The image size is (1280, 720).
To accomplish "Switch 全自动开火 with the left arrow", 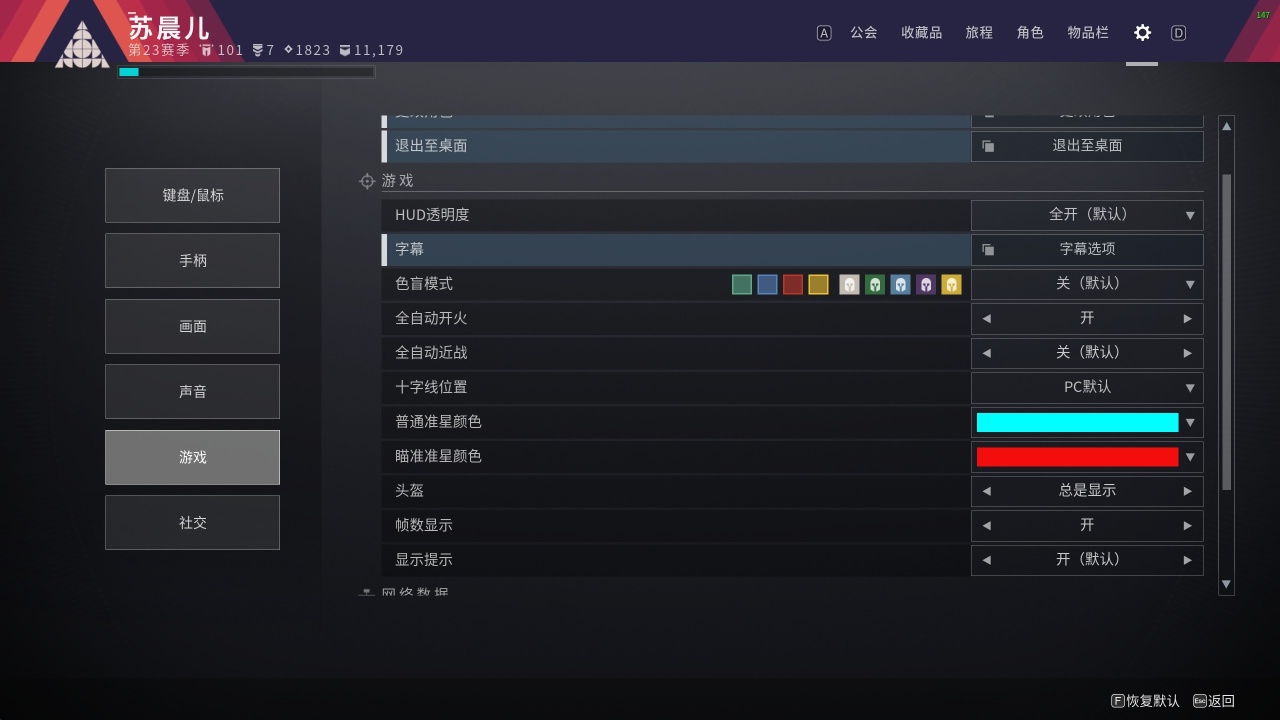I will (x=986, y=319).
